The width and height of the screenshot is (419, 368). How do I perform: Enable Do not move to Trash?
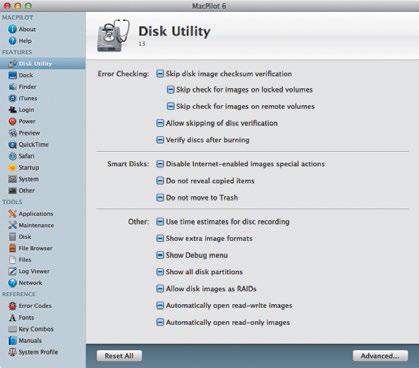click(x=160, y=197)
